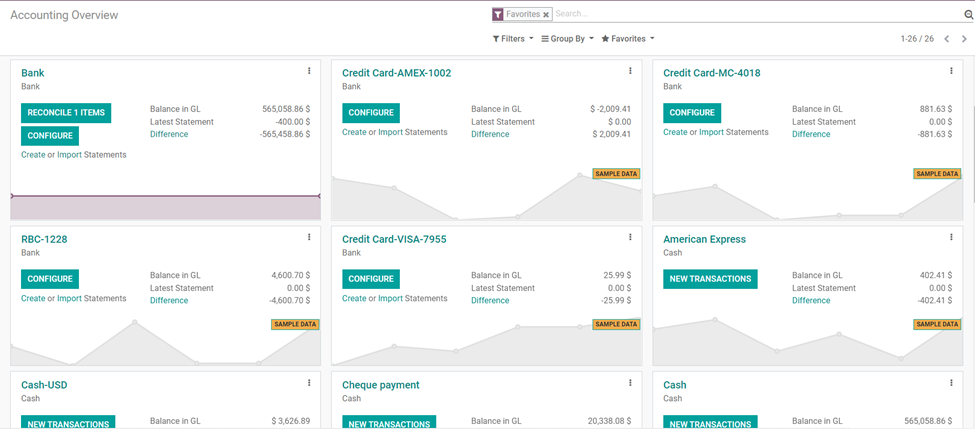
Task: Open the Favorites dropdown menu
Action: tap(627, 39)
